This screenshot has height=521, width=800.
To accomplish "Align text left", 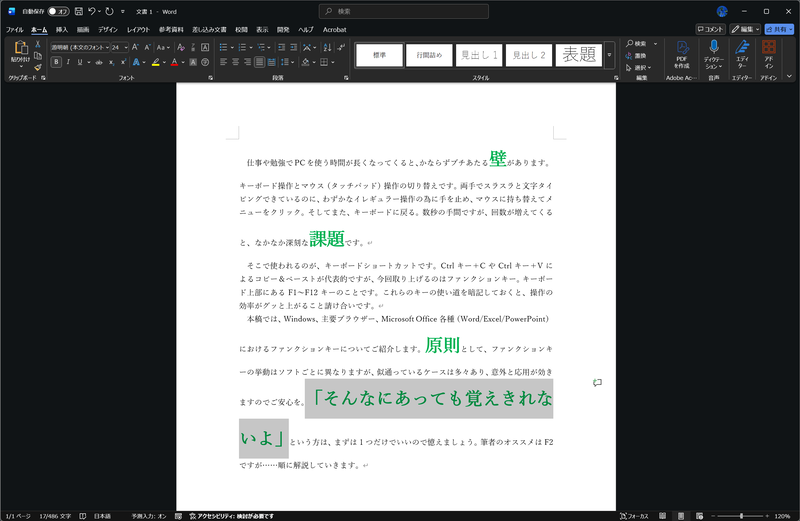I will pyautogui.click(x=223, y=62).
